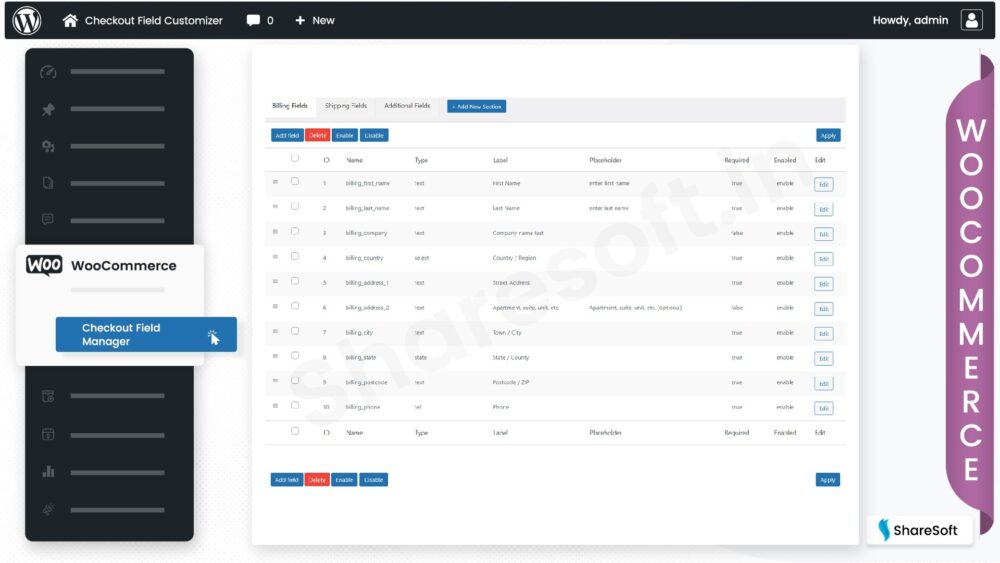The image size is (1000, 563).
Task: Click the bottom Add field button
Action: pos(286,479)
